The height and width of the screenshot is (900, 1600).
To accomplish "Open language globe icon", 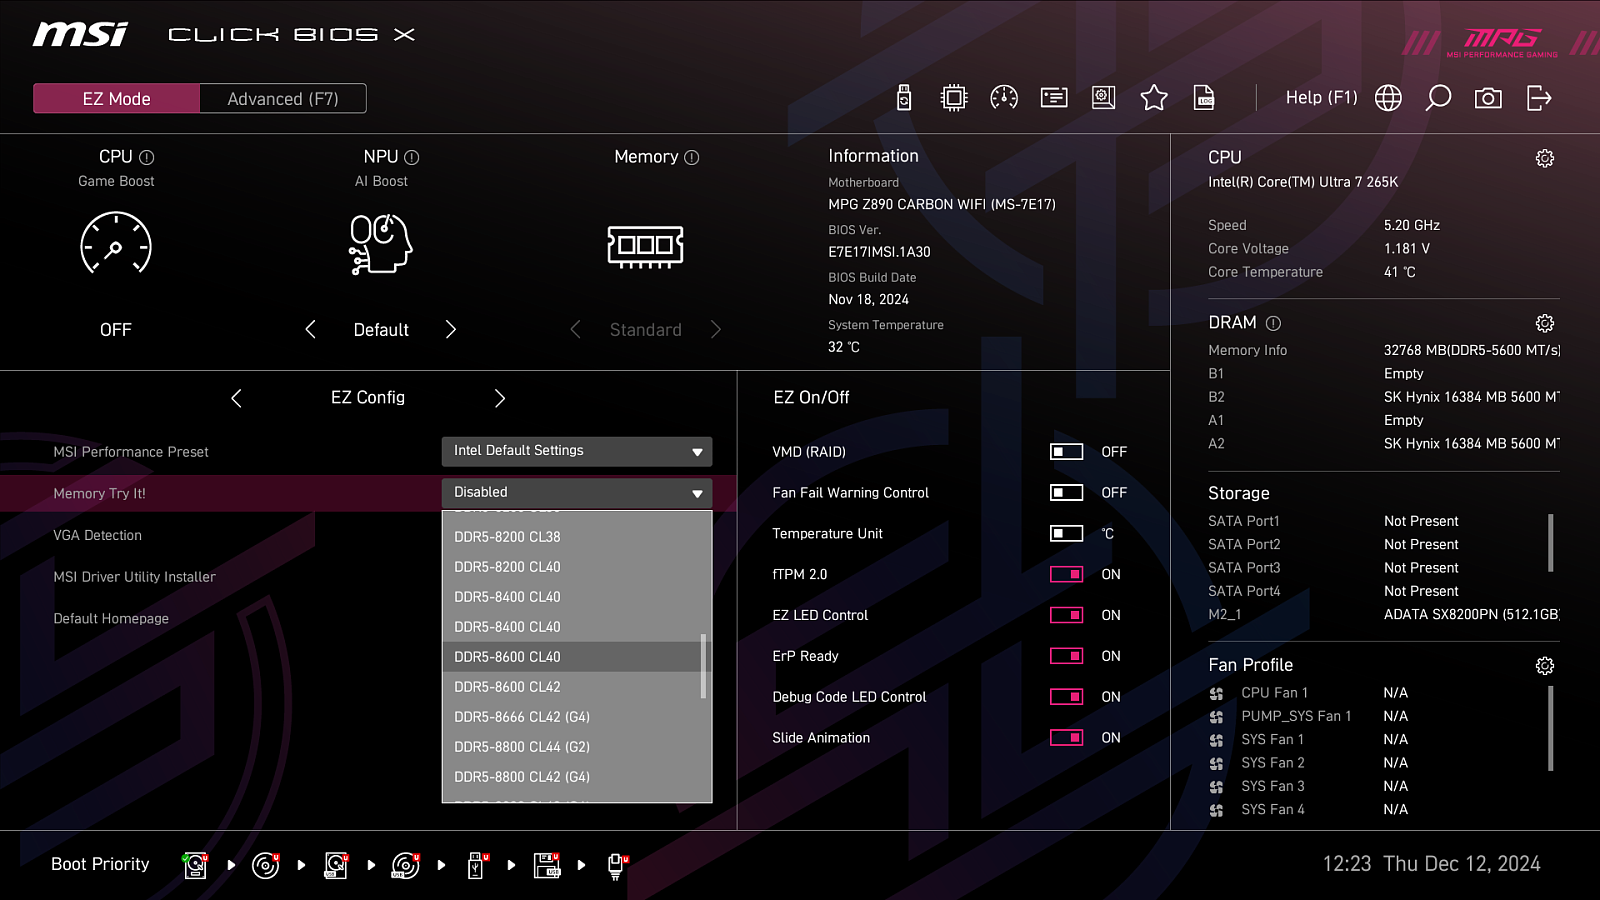I will click(1388, 97).
